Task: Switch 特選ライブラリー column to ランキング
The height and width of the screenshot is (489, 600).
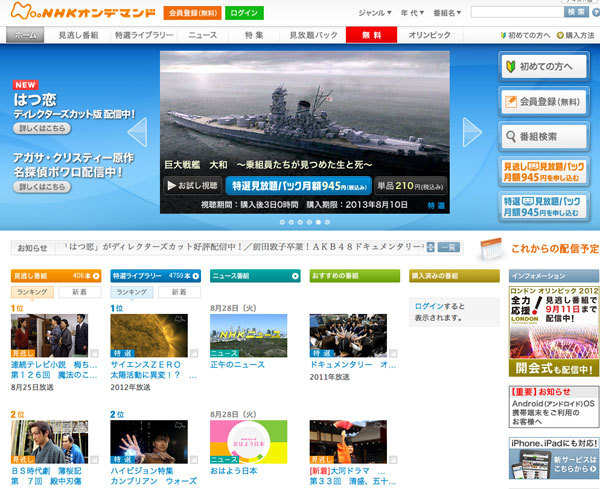Action: pyautogui.click(x=131, y=292)
